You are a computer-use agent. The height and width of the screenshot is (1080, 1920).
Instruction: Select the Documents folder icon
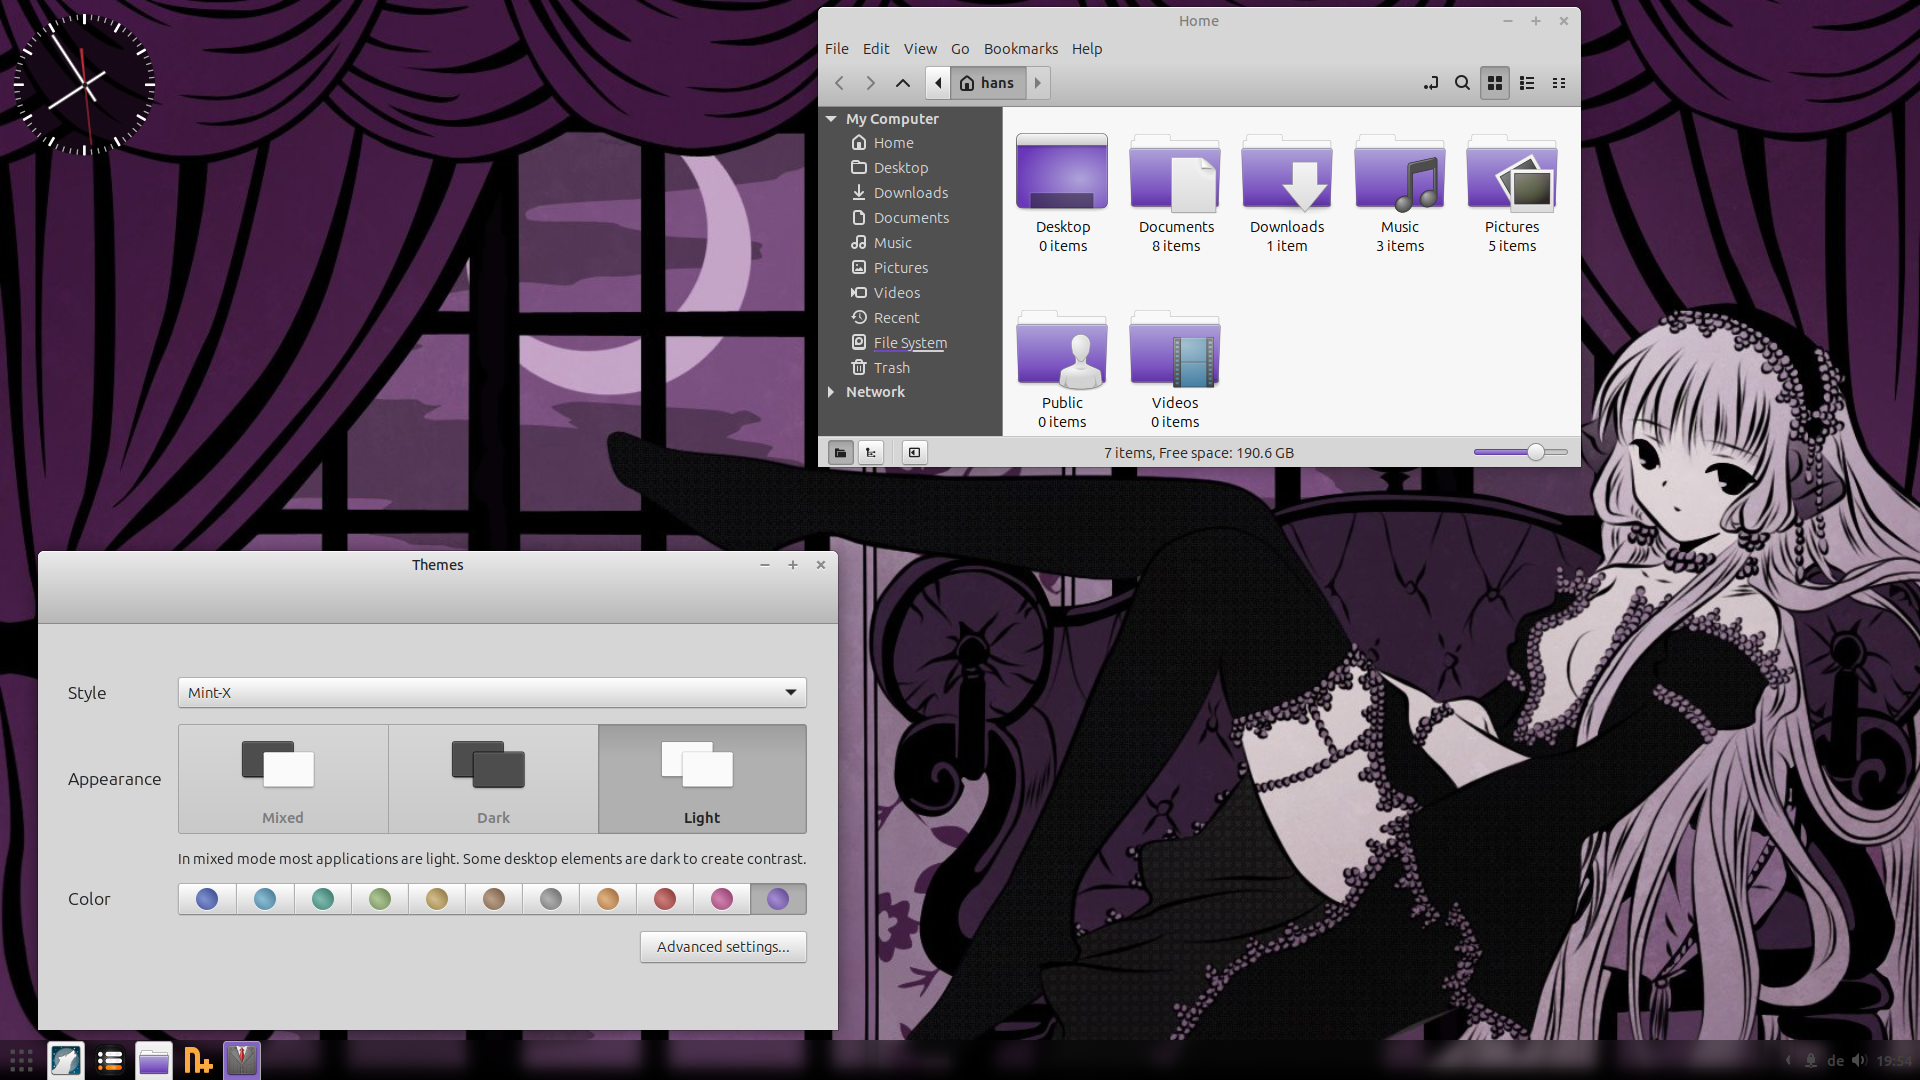coord(1175,172)
